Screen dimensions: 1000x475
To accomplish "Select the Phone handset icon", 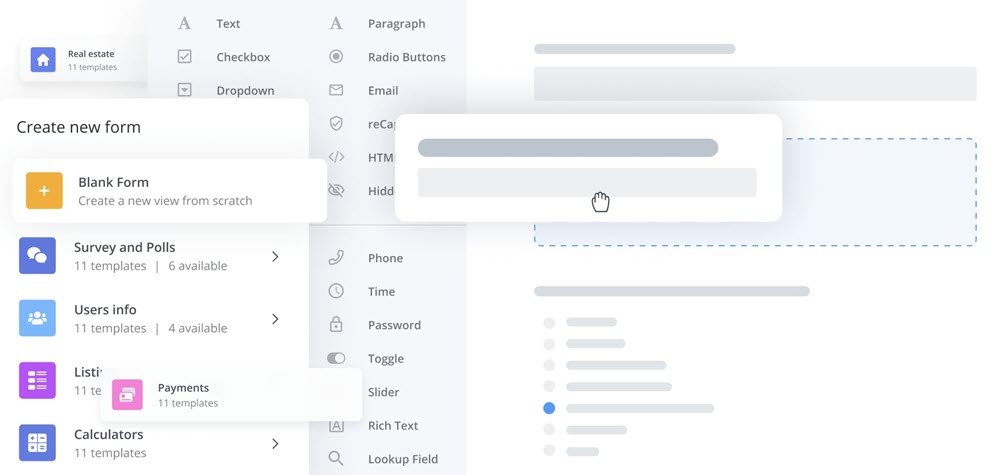I will [x=336, y=258].
